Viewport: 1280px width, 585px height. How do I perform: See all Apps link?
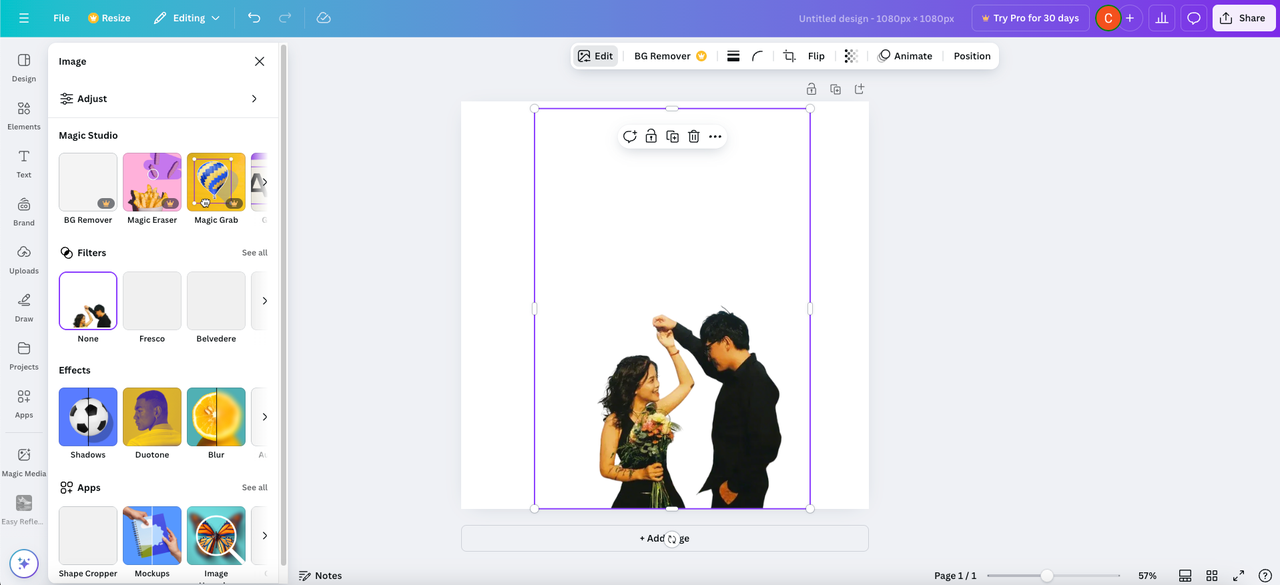(254, 488)
